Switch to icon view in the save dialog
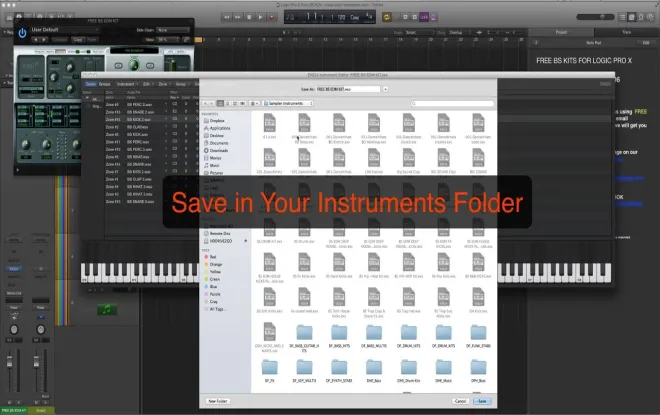The image size is (660, 415). (220, 104)
